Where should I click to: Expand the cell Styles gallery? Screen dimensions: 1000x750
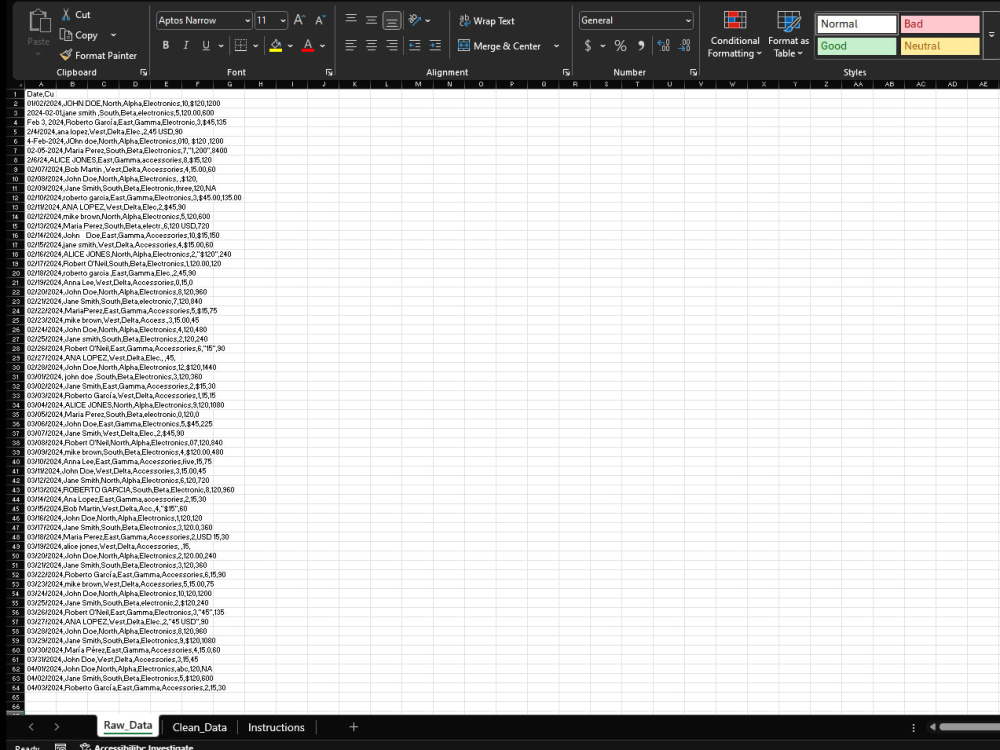[991, 35]
